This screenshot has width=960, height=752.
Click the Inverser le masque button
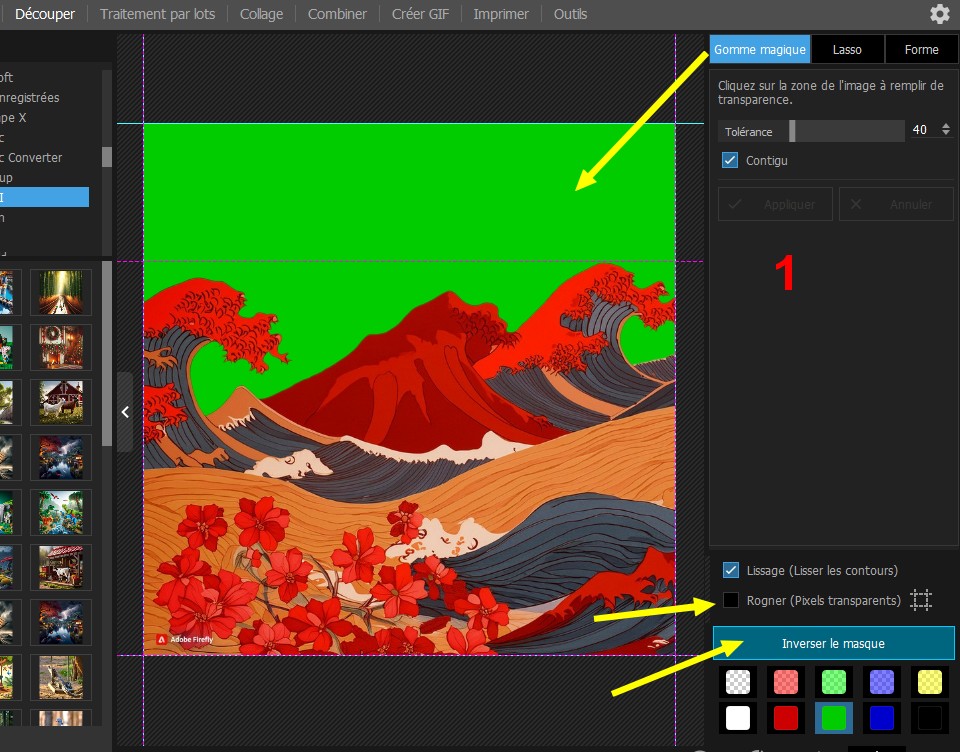tap(833, 643)
